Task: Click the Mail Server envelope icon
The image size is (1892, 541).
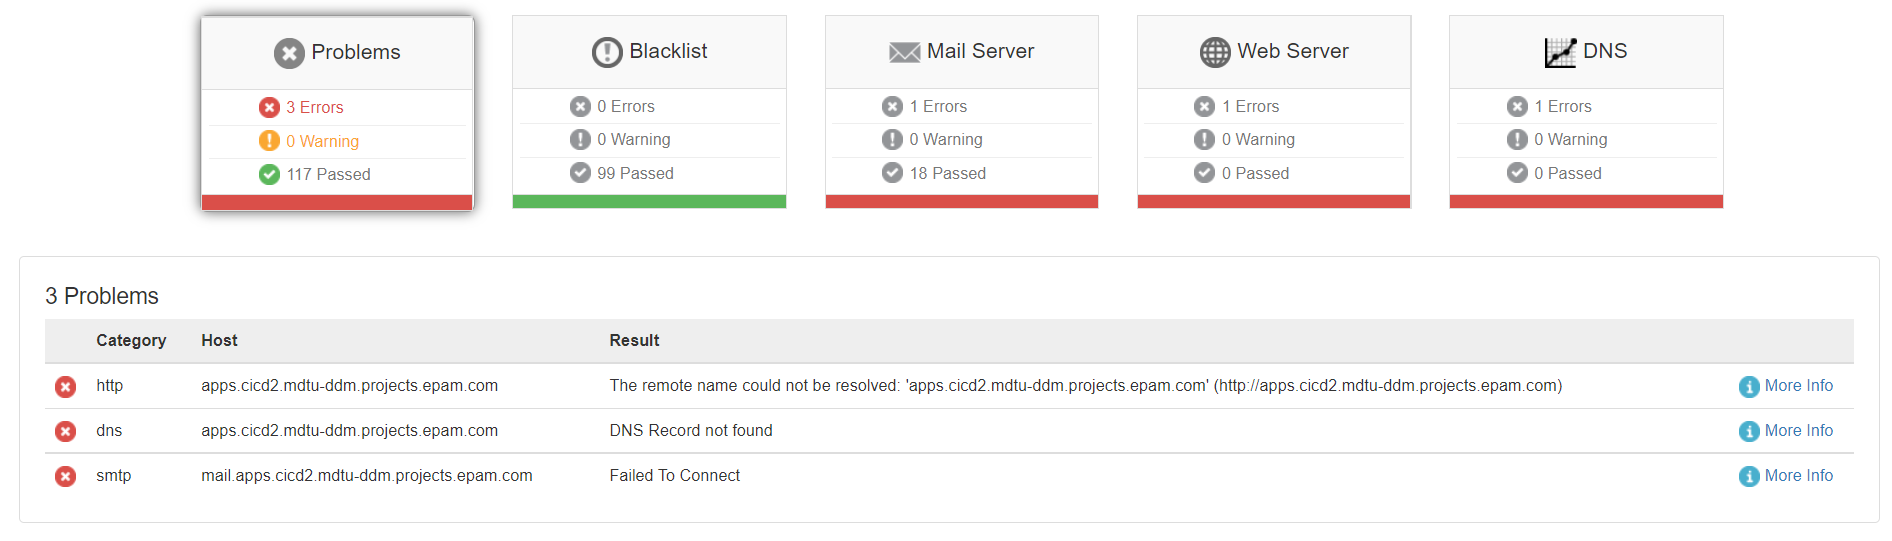Action: point(905,52)
